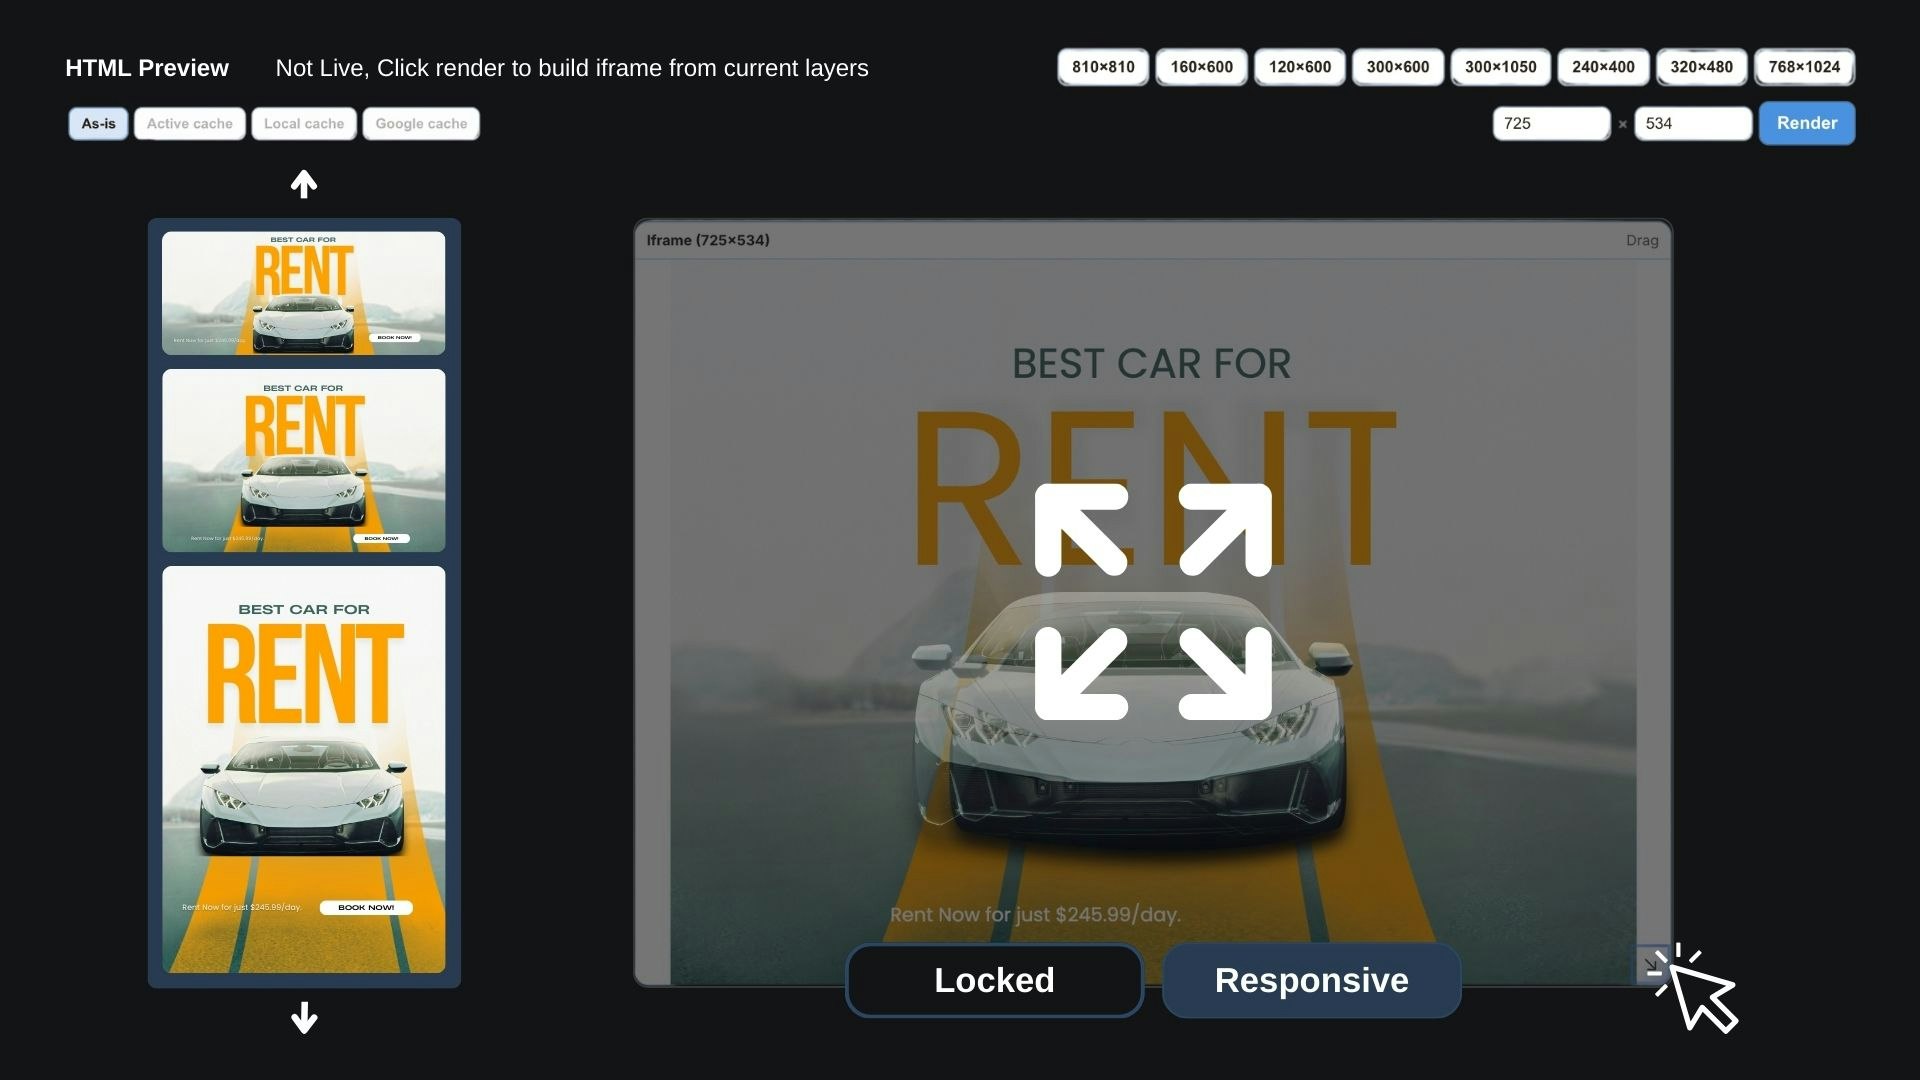Click the Drag handle on iframe header
The width and height of the screenshot is (1920, 1080).
coord(1641,240)
